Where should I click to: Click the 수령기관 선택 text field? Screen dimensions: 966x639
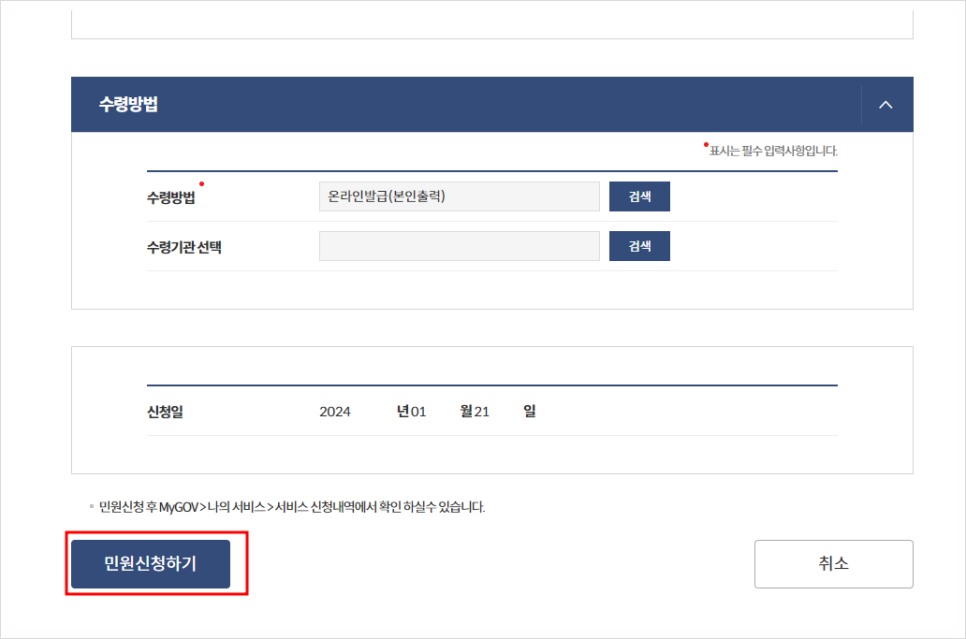coord(458,246)
